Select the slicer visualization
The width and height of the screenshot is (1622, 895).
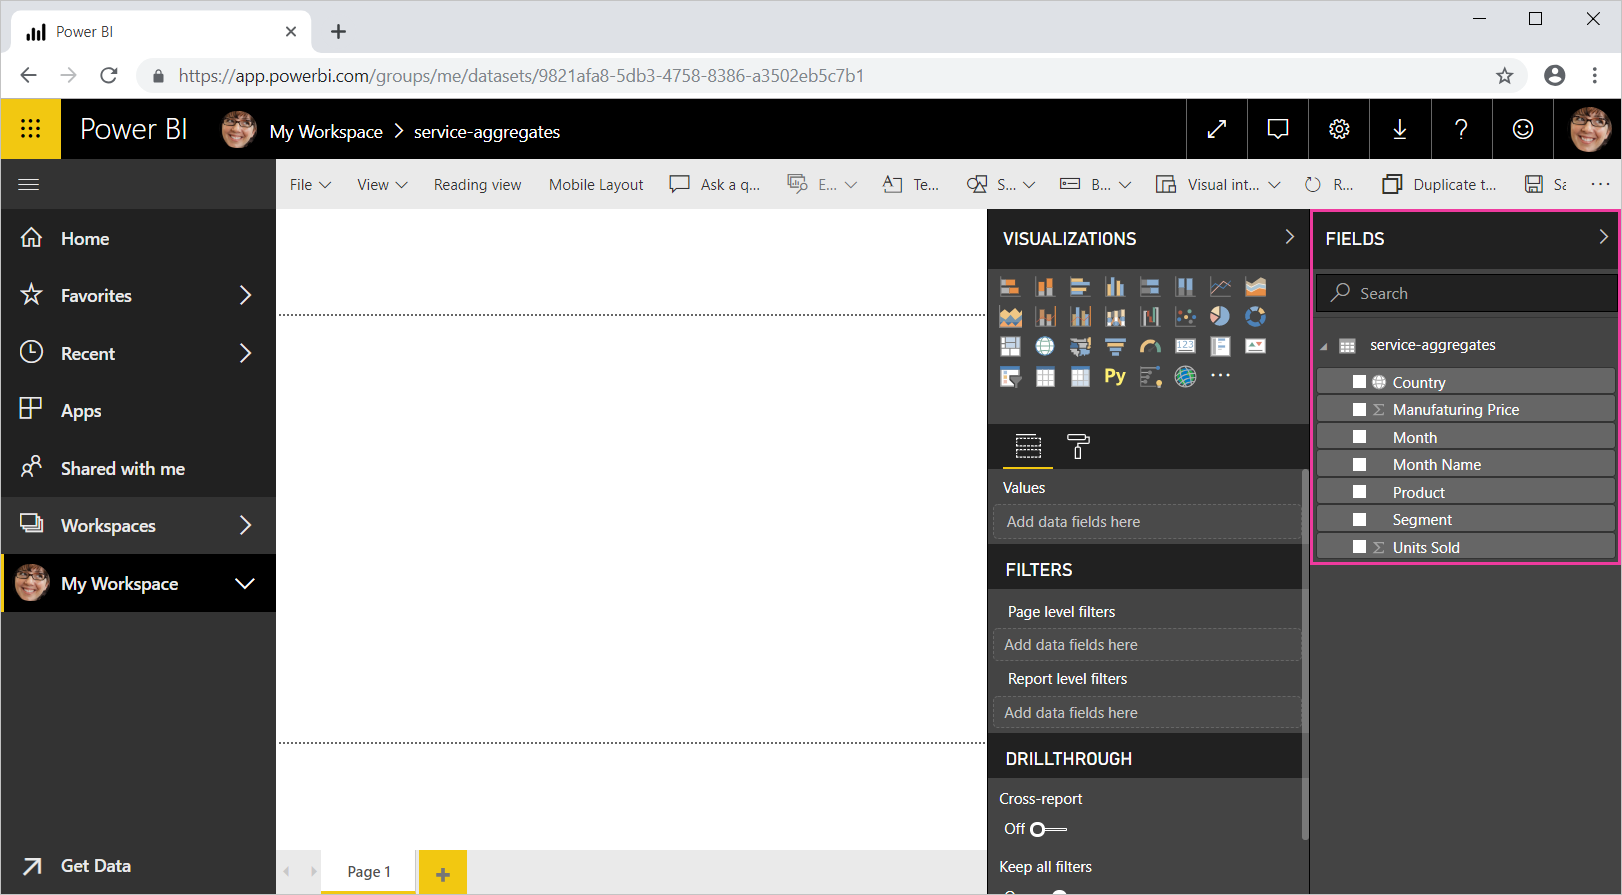coord(1010,377)
